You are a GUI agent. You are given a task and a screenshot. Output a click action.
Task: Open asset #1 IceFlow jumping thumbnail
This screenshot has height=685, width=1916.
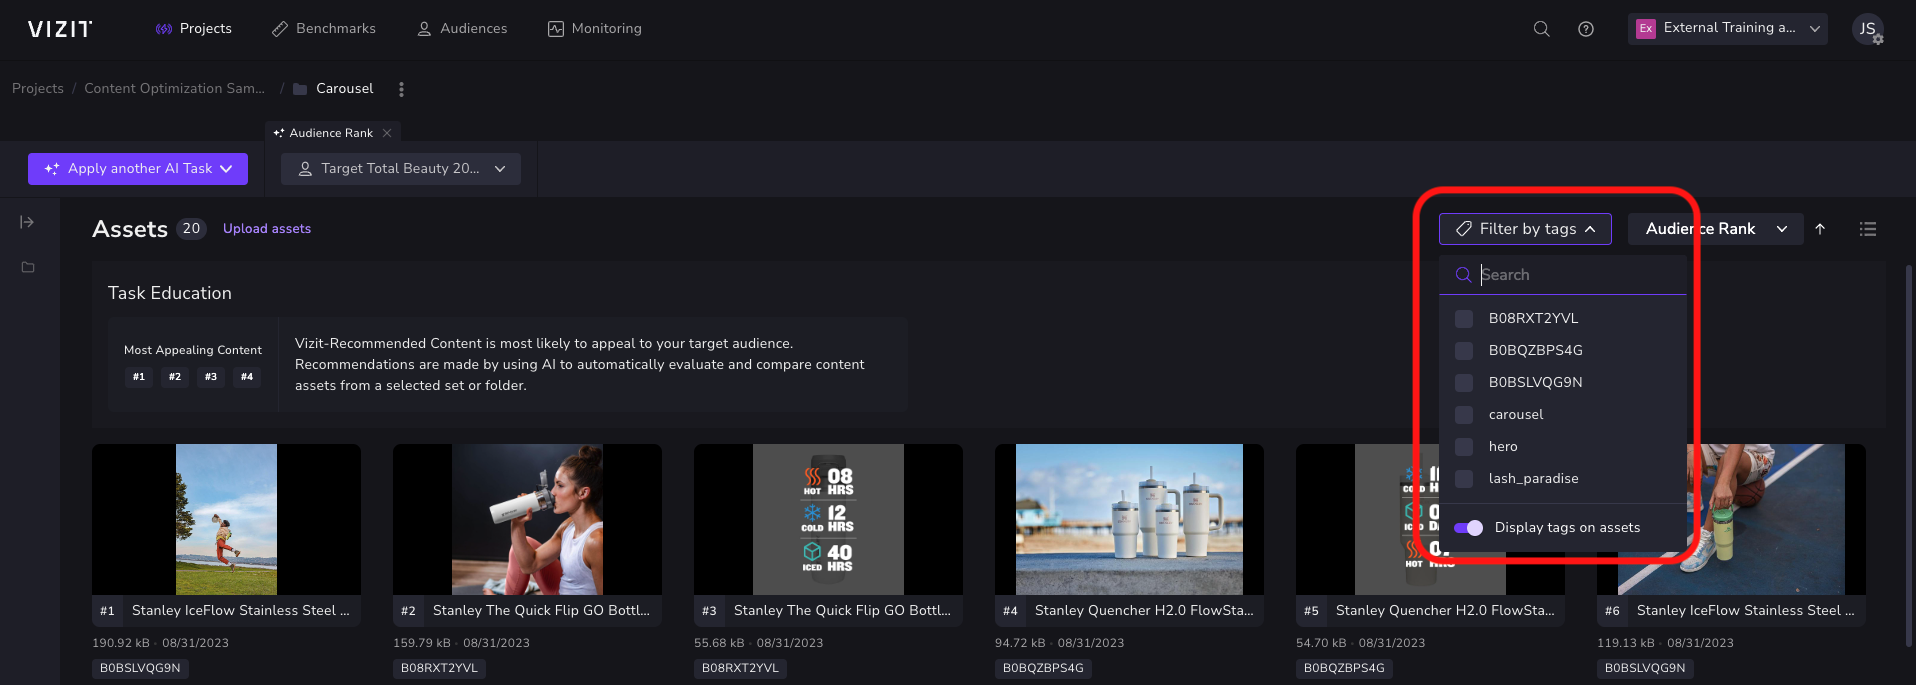pos(226,519)
